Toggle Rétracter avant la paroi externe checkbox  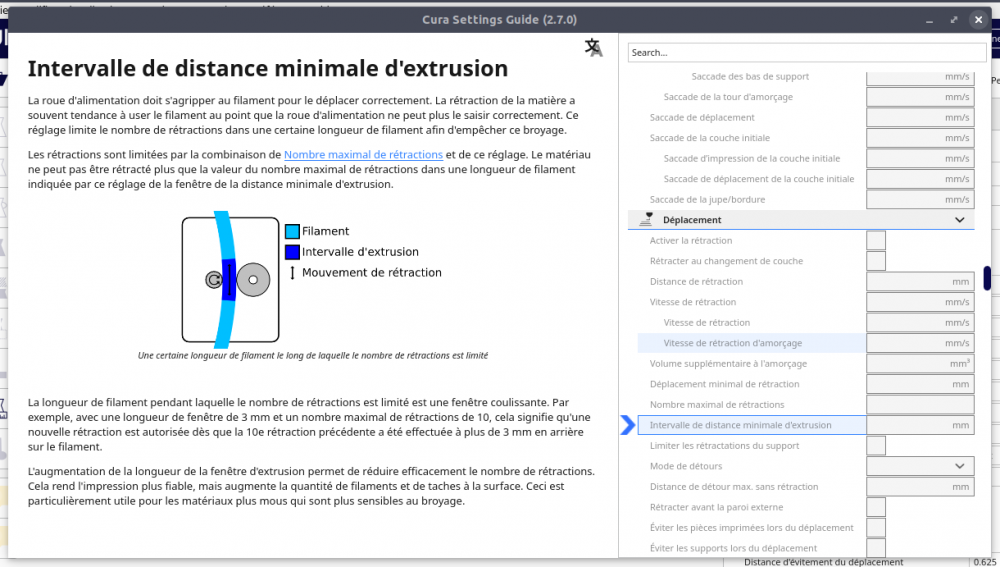(x=876, y=507)
